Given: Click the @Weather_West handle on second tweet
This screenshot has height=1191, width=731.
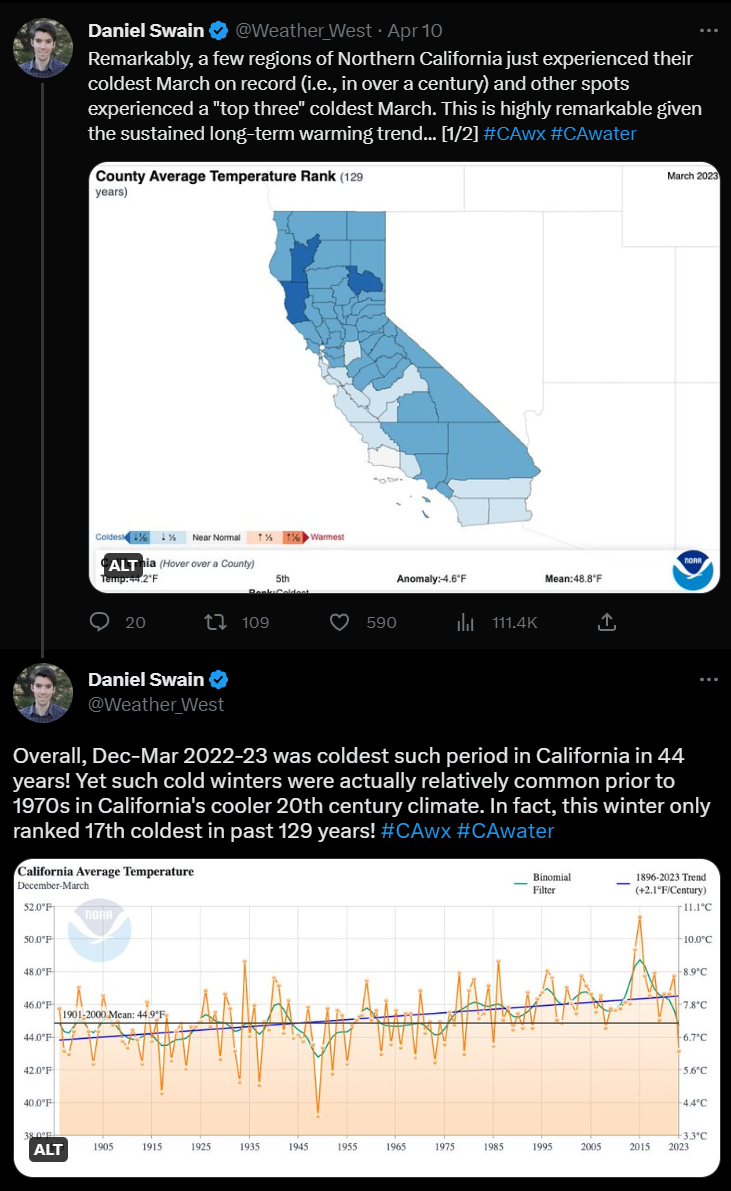Looking at the screenshot, I should pos(156,705).
